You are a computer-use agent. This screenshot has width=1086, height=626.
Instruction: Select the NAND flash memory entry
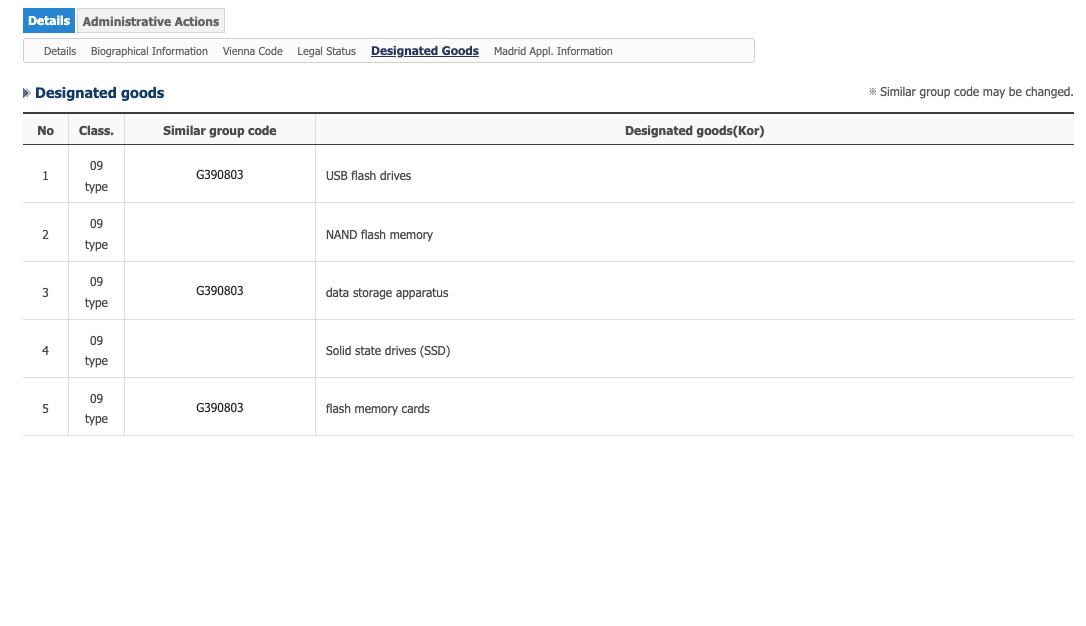379,235
